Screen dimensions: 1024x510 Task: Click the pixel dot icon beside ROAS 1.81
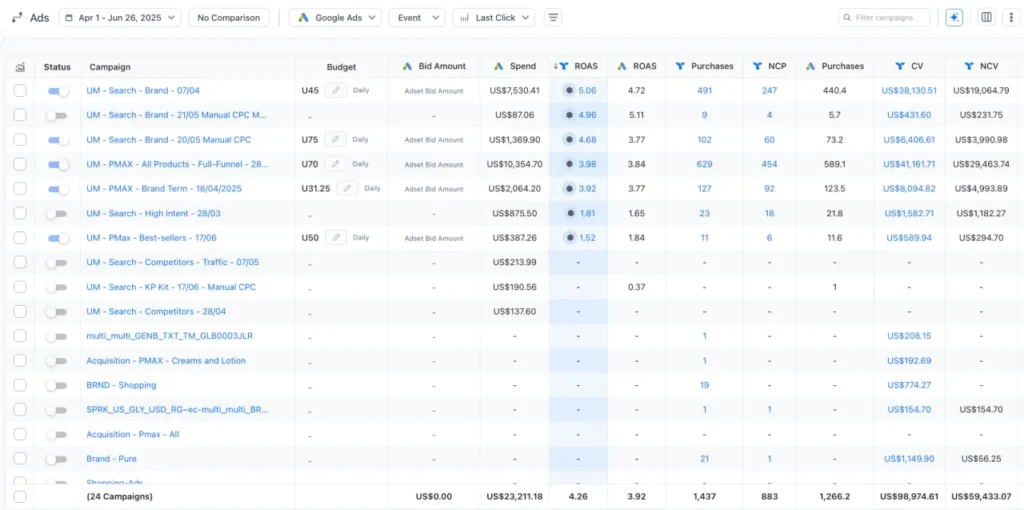click(569, 213)
